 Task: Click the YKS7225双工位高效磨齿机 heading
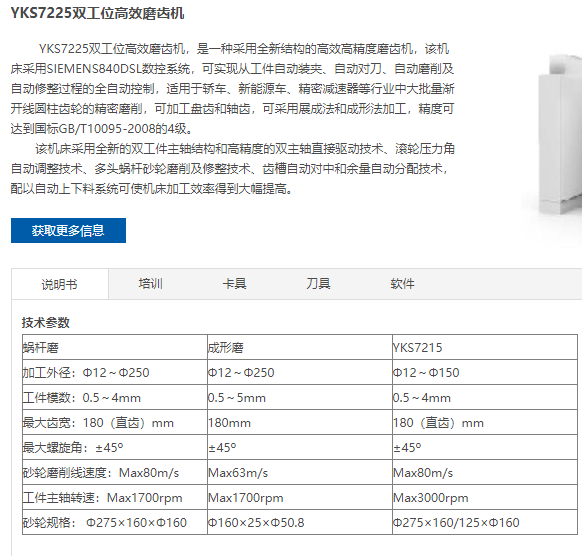click(97, 13)
